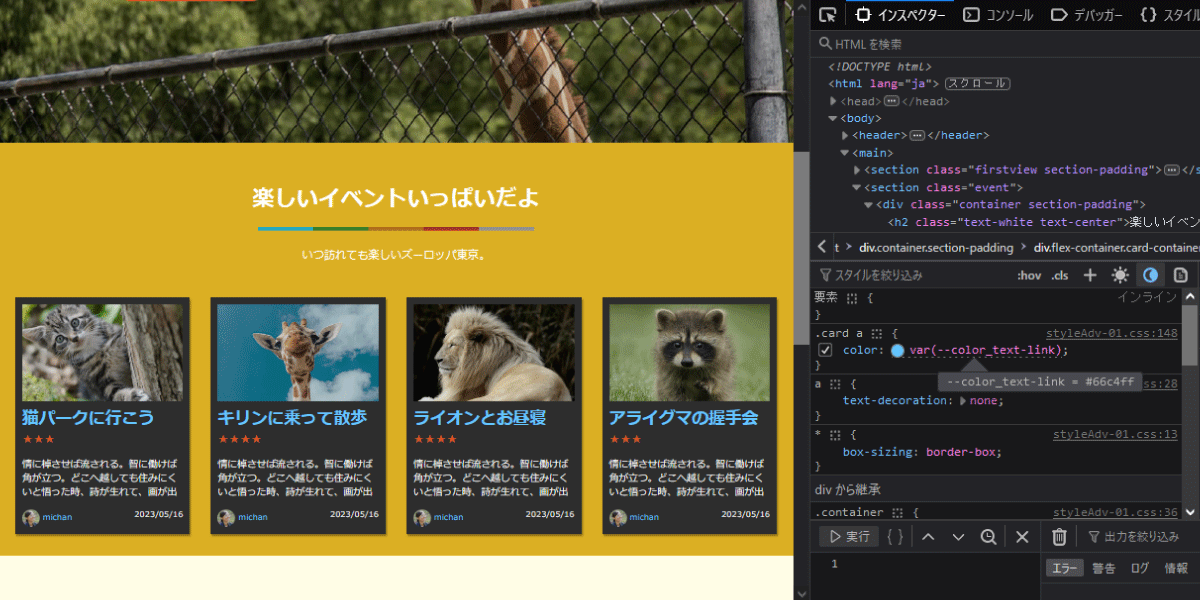
Task: Select div.flex-container.card-container breadcrumb
Action: tap(1116, 247)
